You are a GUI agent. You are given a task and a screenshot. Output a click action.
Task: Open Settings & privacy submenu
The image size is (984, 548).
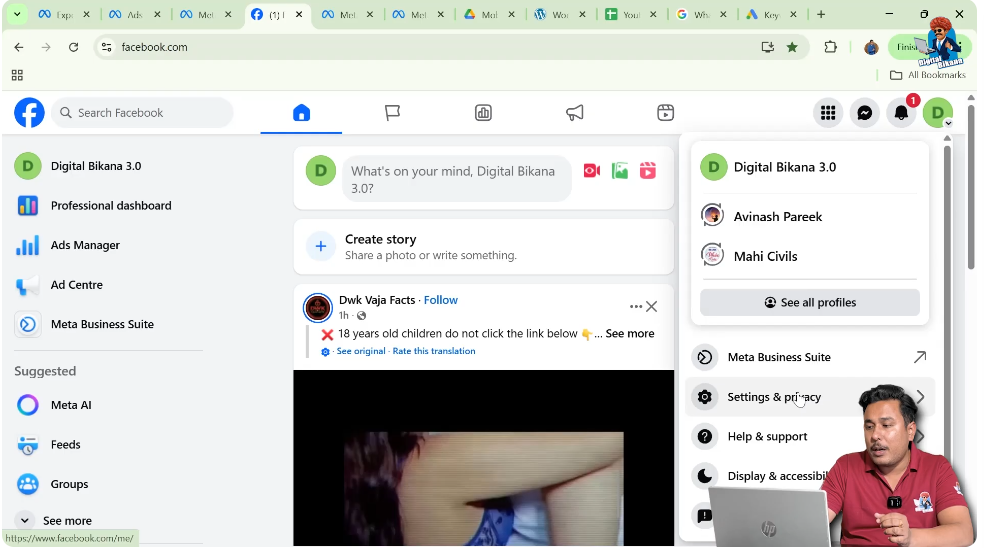[x=810, y=397]
